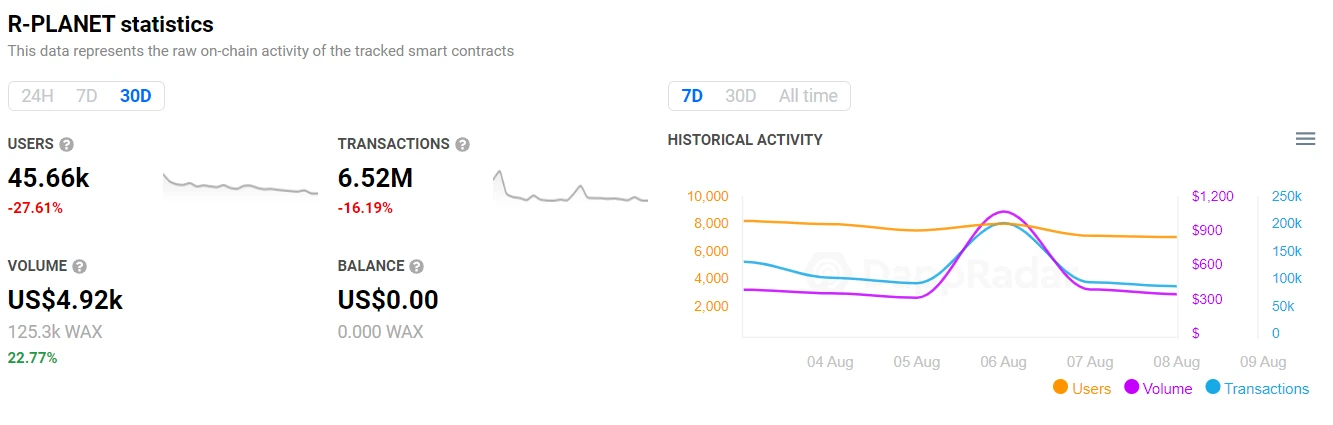This screenshot has width=1333, height=425.
Task: Toggle Users series via legend label
Action: (x=1091, y=389)
